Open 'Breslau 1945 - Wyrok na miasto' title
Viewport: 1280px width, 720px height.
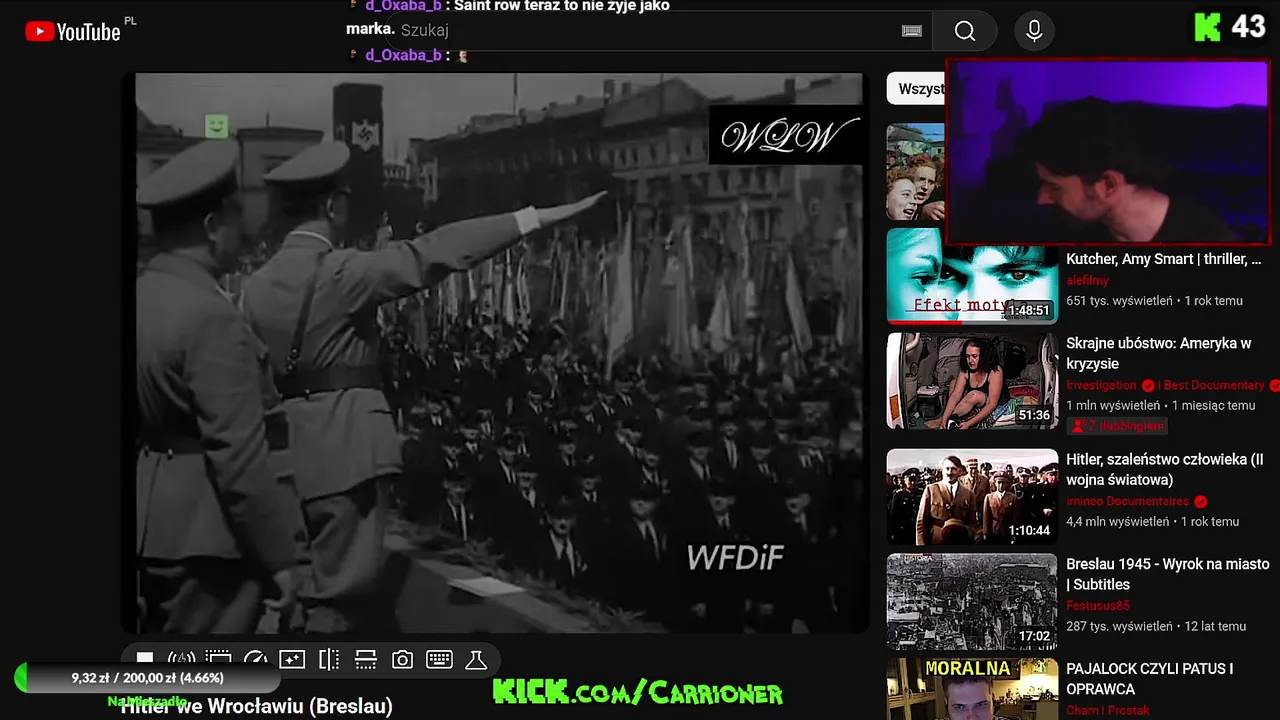point(1167,574)
